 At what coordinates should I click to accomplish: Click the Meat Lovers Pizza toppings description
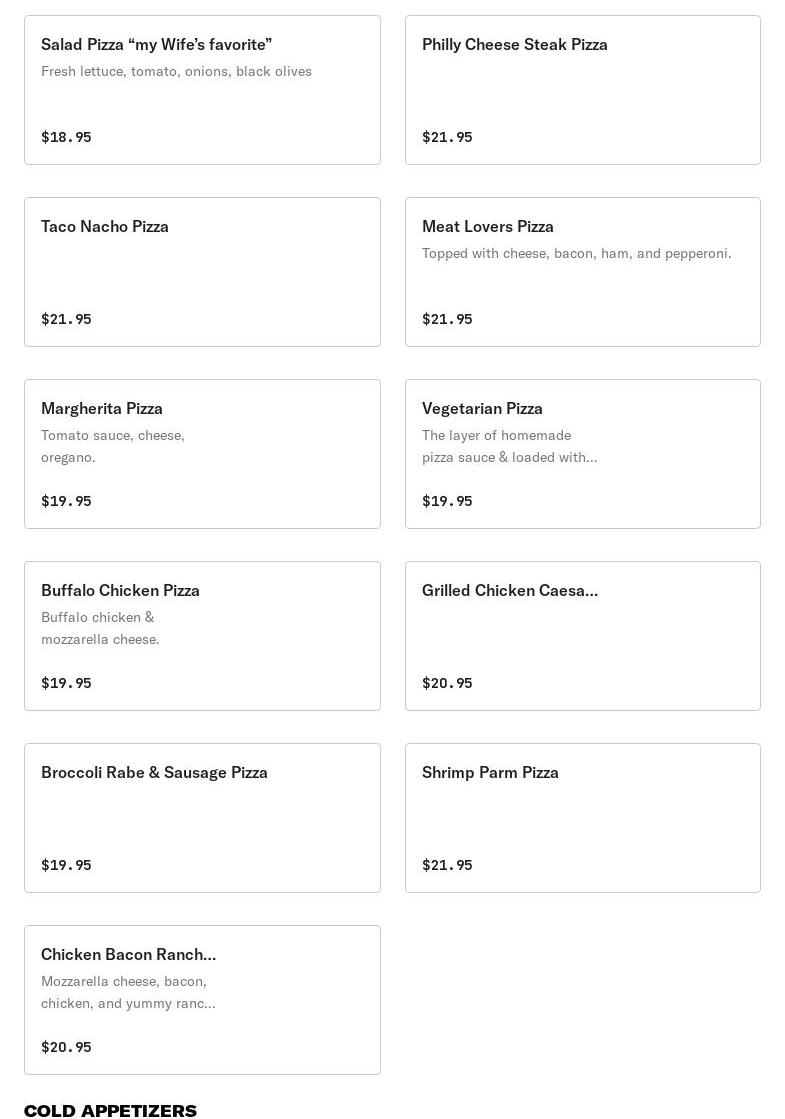coord(576,254)
